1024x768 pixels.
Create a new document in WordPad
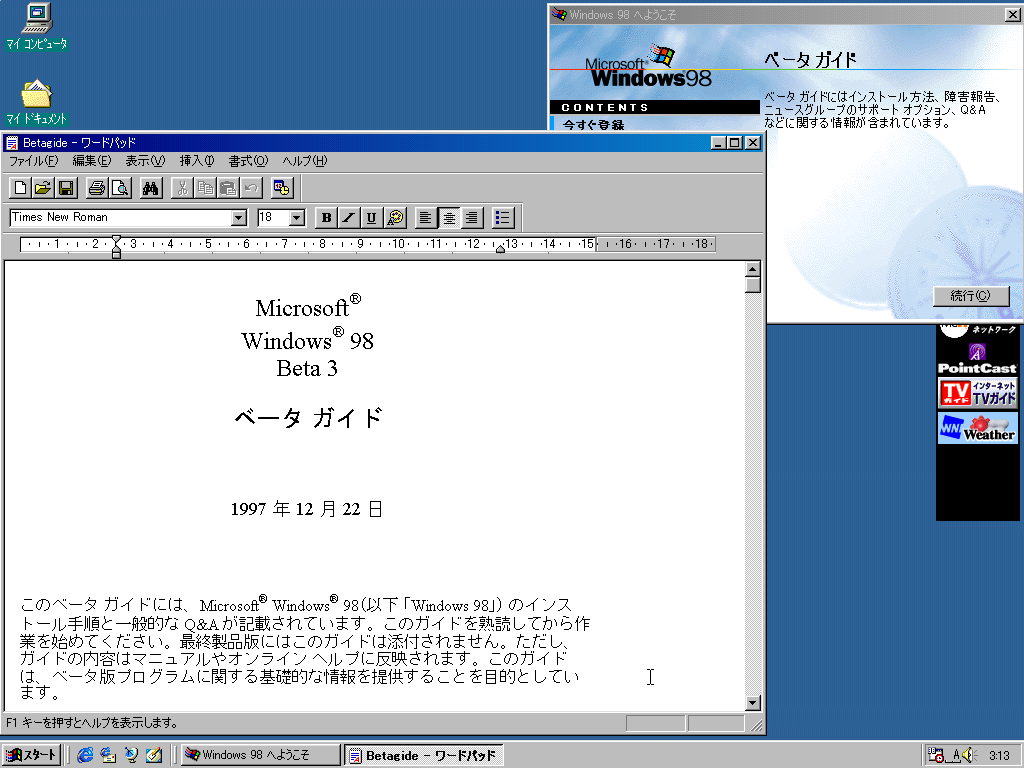click(18, 187)
